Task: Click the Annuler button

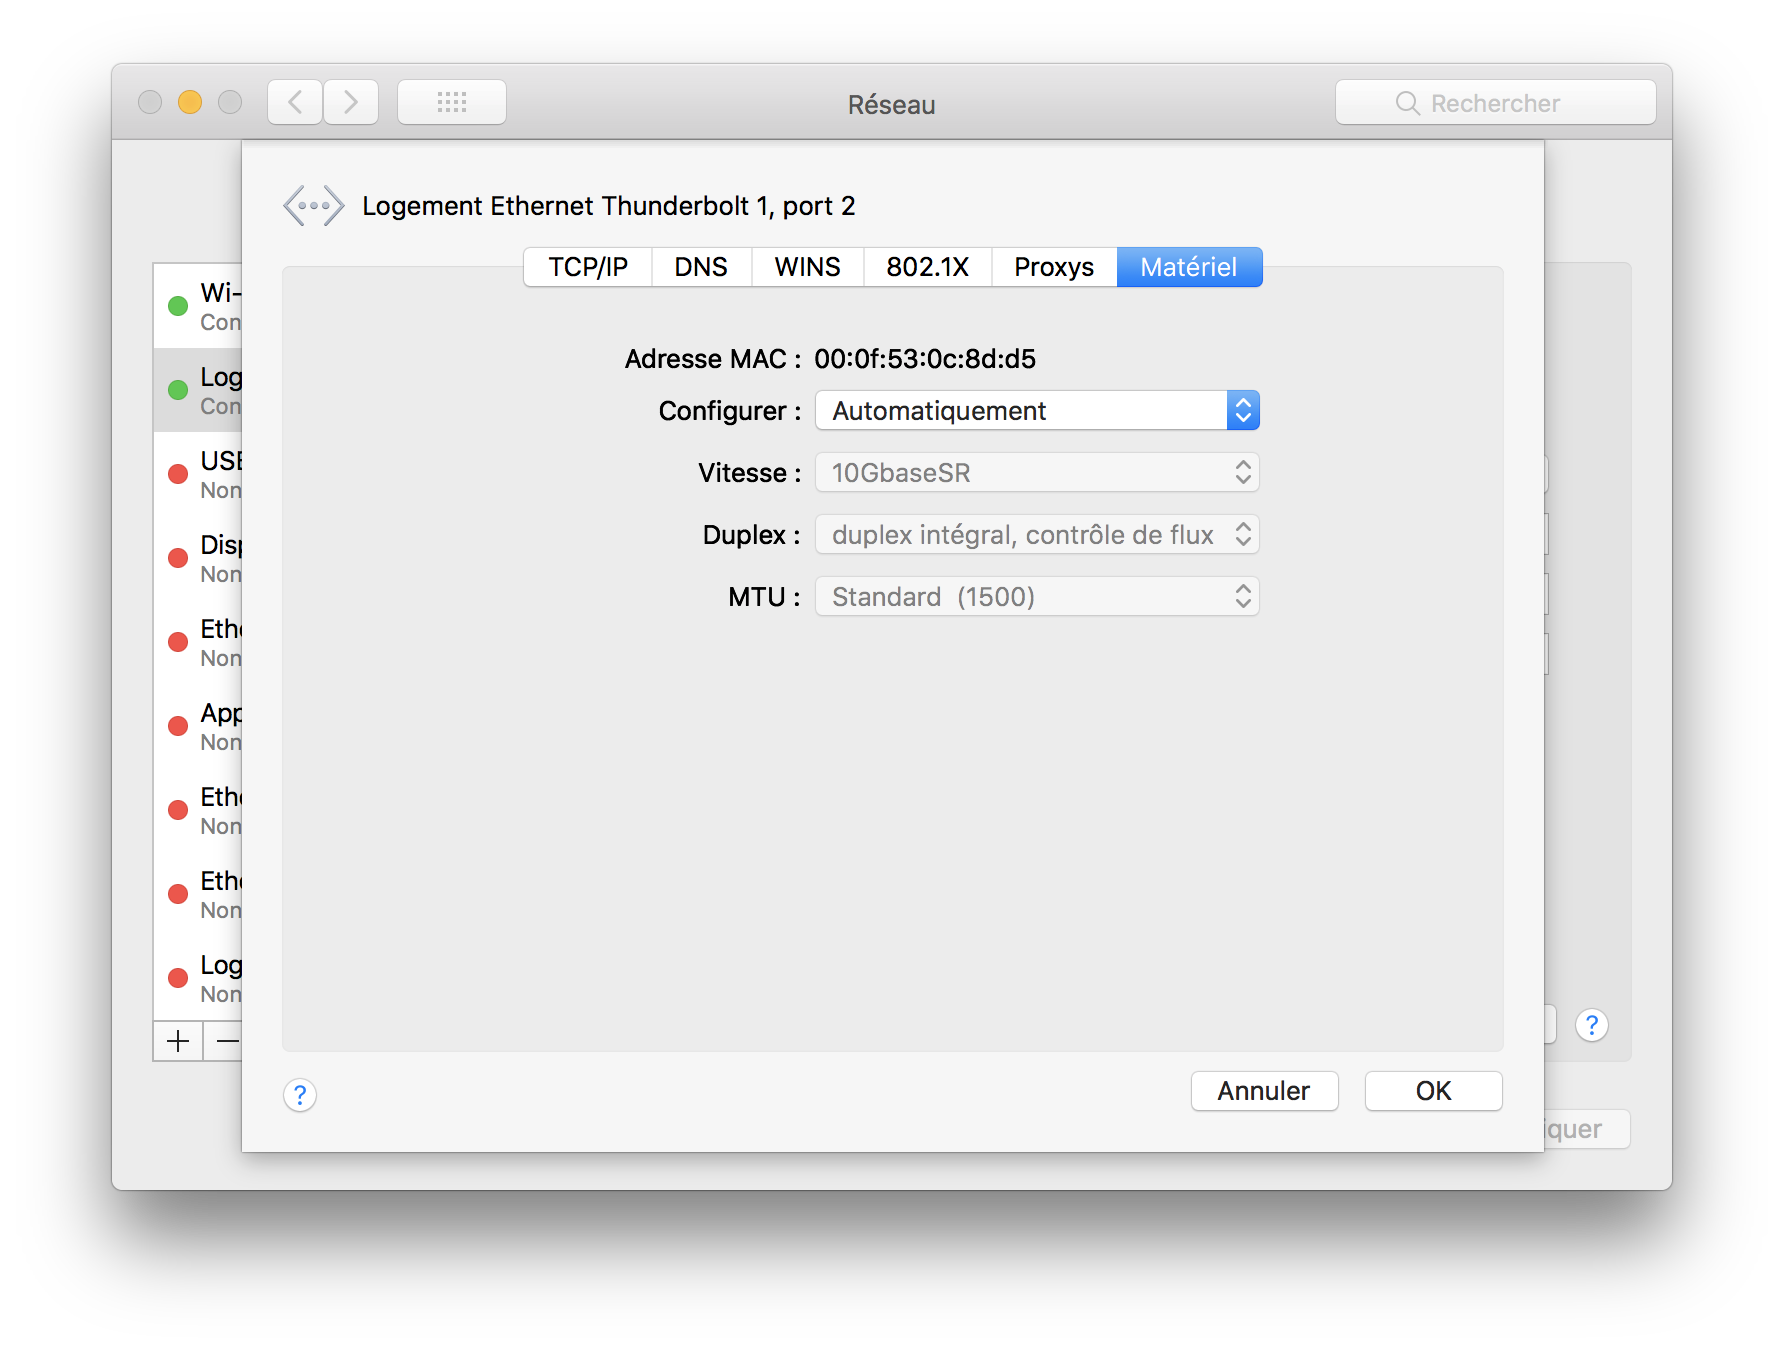Action: [x=1264, y=1091]
